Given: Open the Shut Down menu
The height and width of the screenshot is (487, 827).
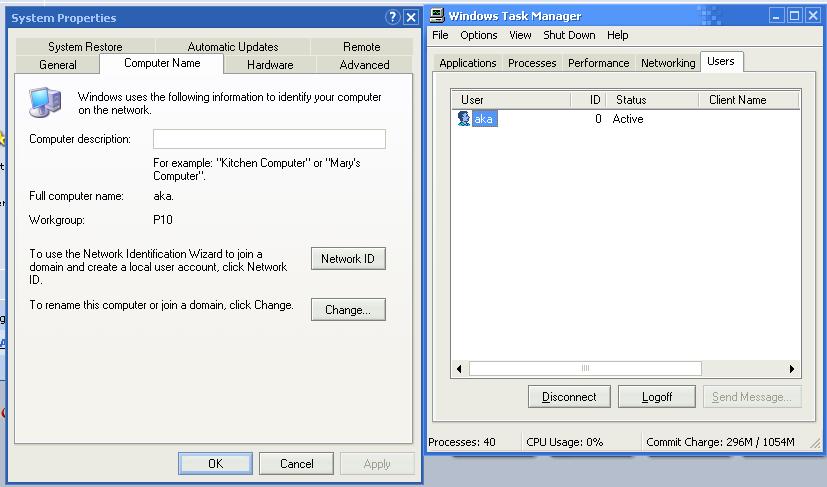Looking at the screenshot, I should coord(569,35).
